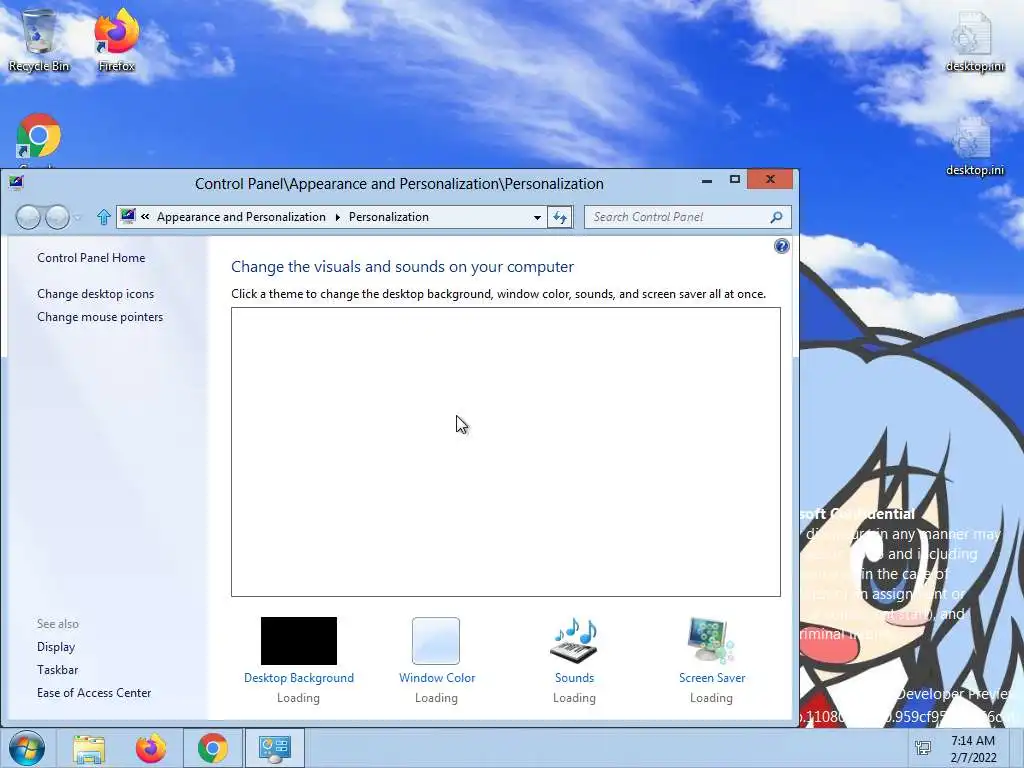This screenshot has width=1024, height=768.
Task: Close the Personalization window
Action: click(770, 179)
